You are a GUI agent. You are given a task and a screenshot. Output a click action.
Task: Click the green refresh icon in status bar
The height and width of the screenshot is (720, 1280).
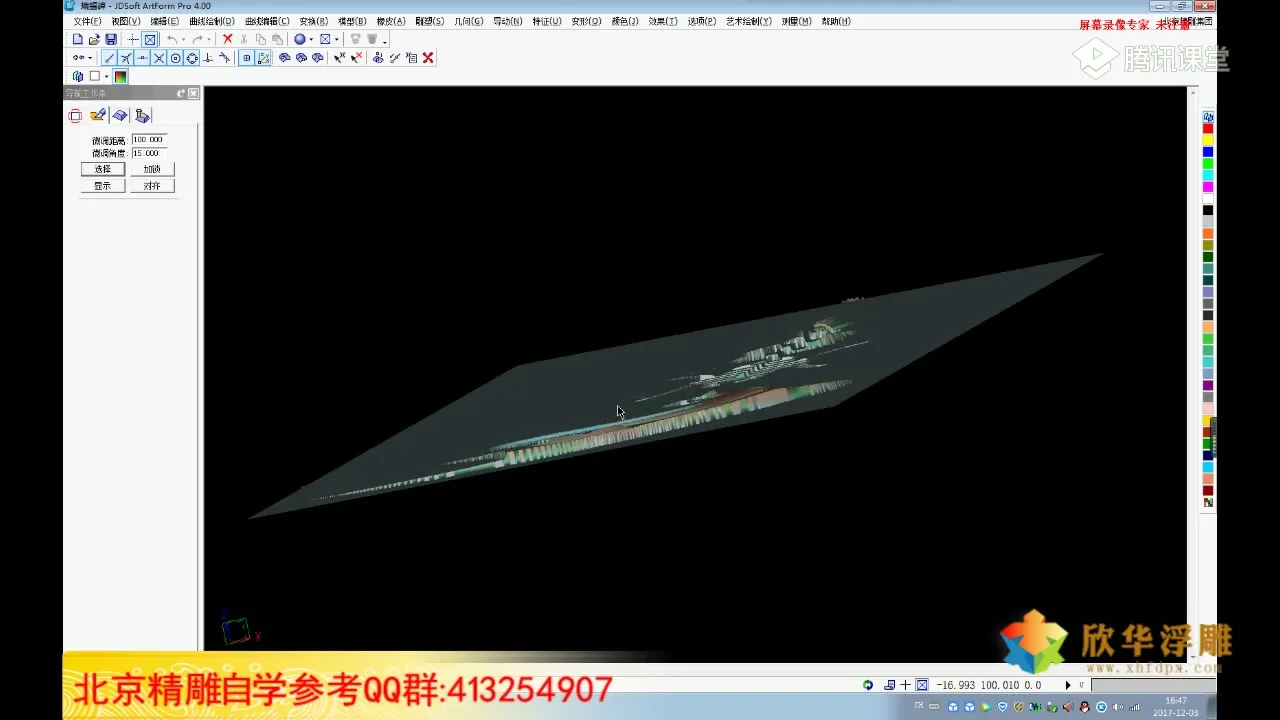point(868,685)
